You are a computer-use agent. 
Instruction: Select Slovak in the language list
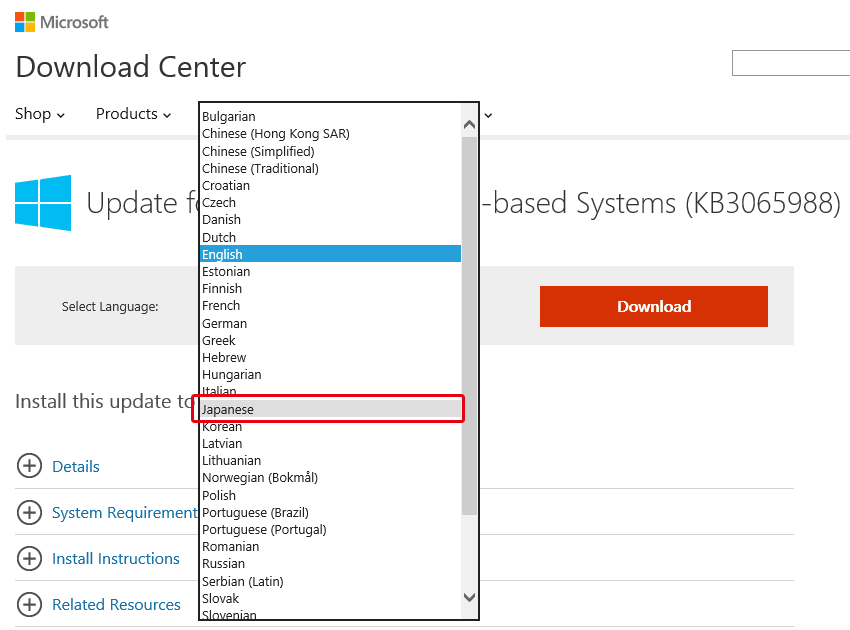click(331, 599)
